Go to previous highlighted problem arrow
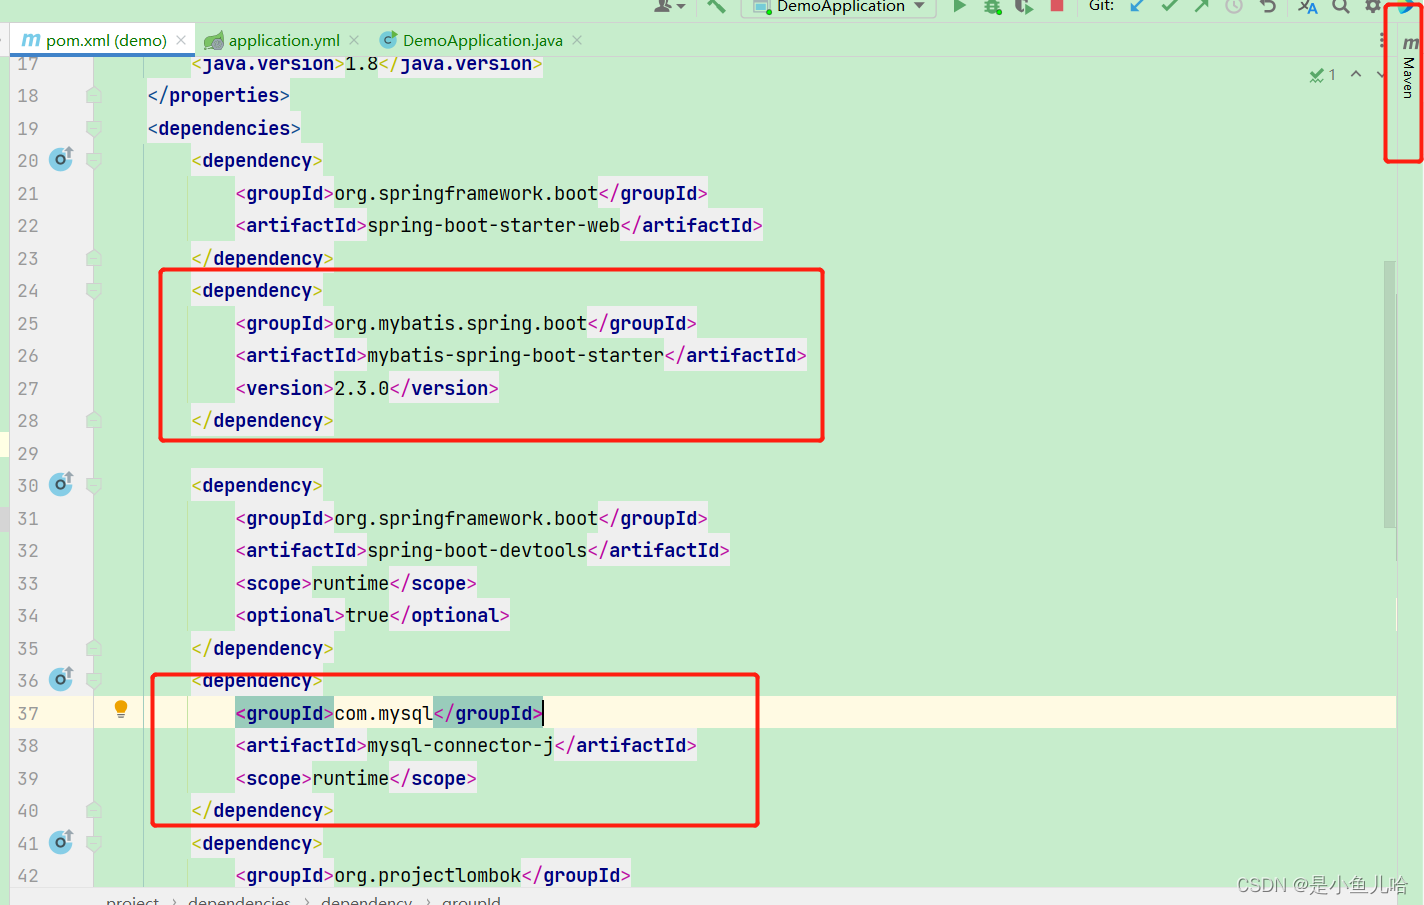1424x905 pixels. (1356, 74)
